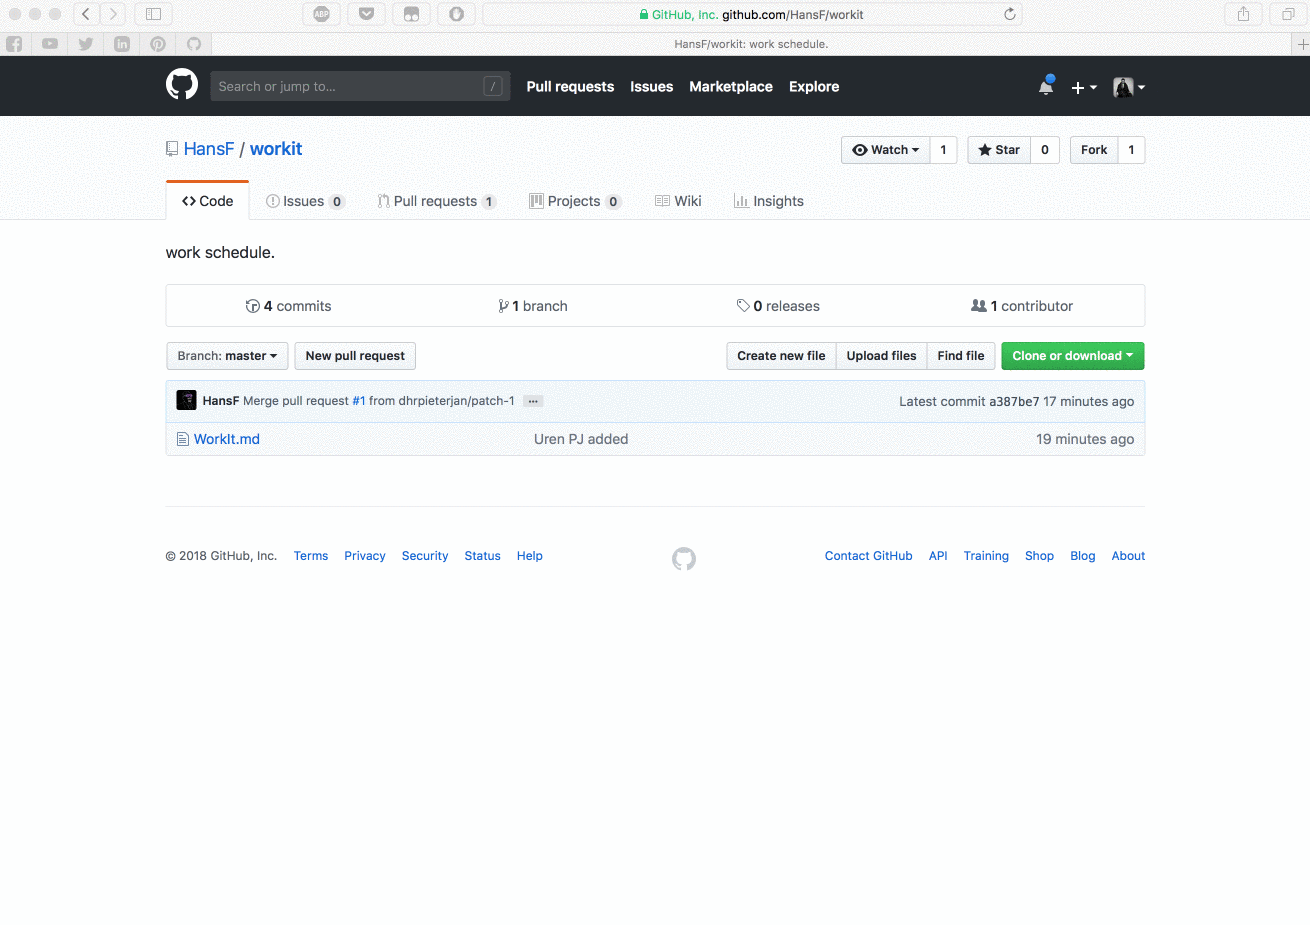Image resolution: width=1310 pixels, height=925 pixels.
Task: Open the Branch: master dropdown
Action: (227, 356)
